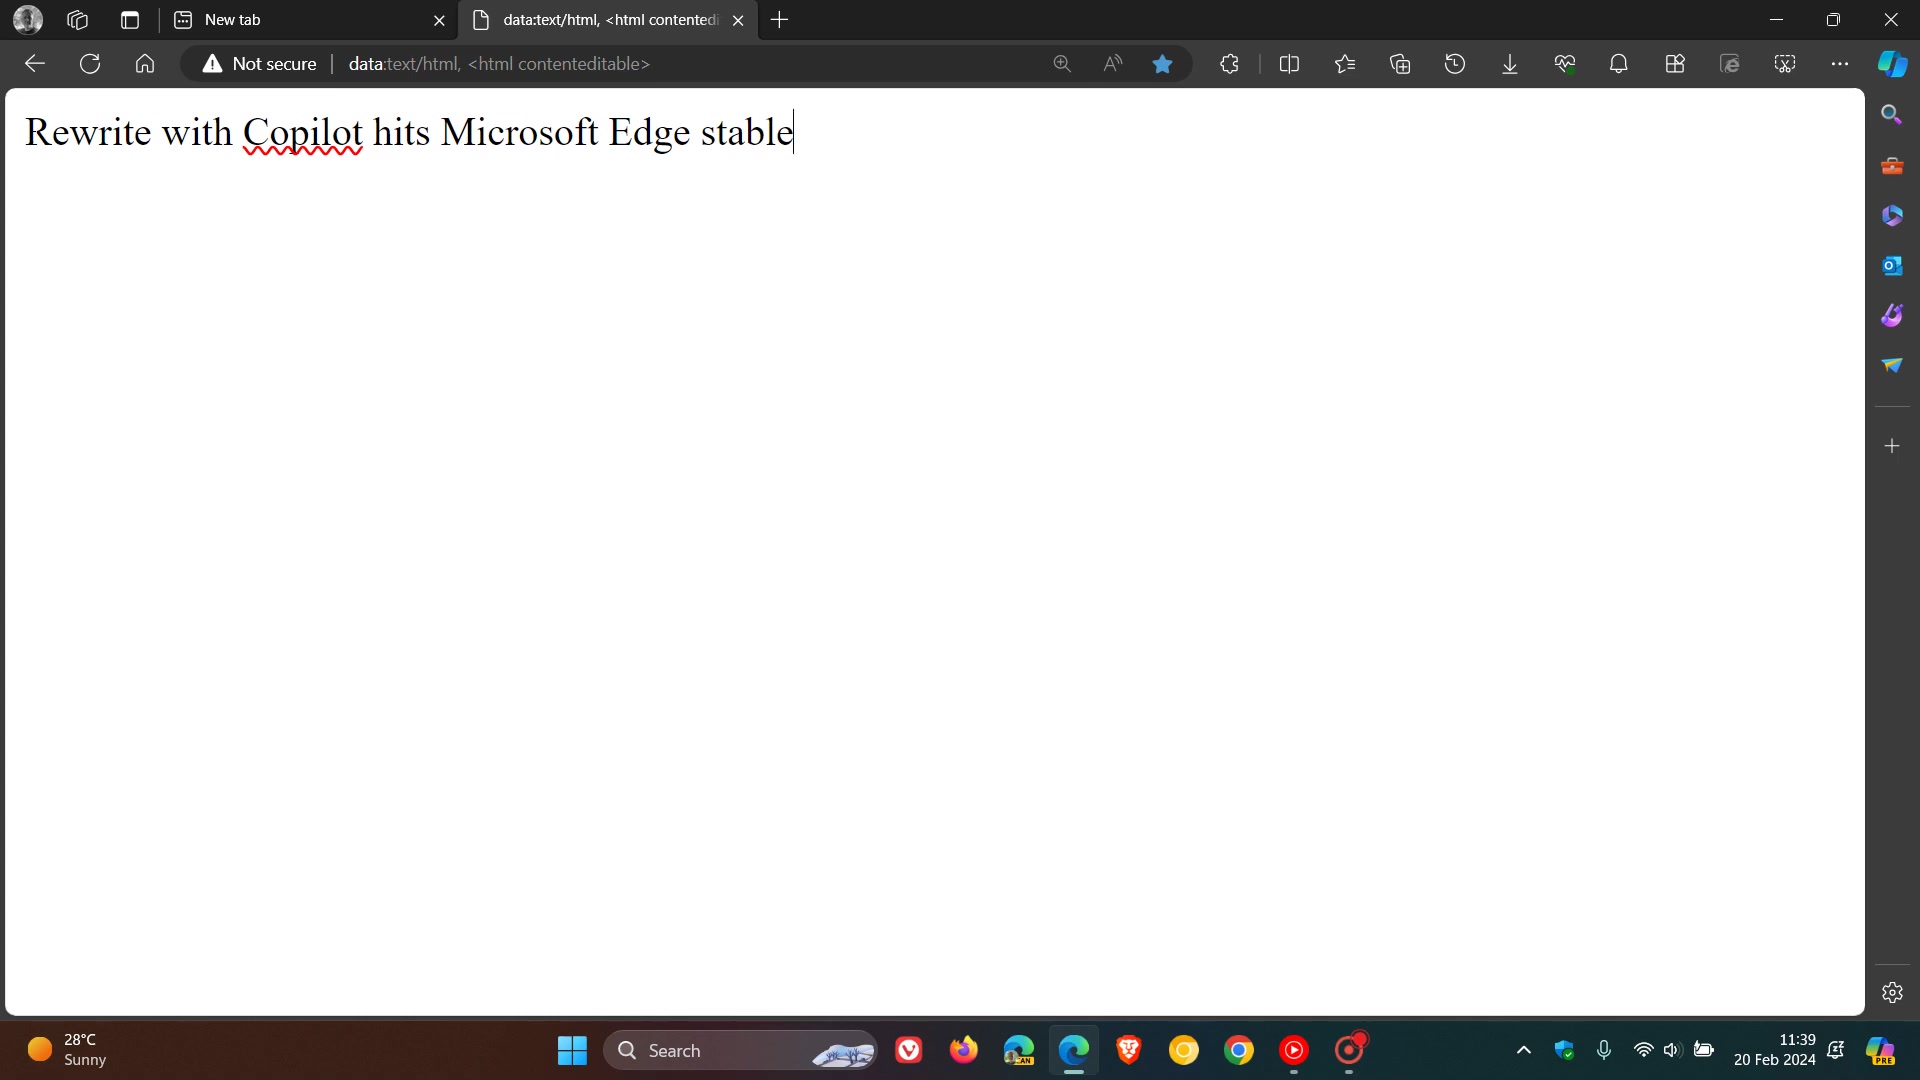Open the Favorites list
Viewport: 1920px width, 1080px height.
coord(1345,64)
